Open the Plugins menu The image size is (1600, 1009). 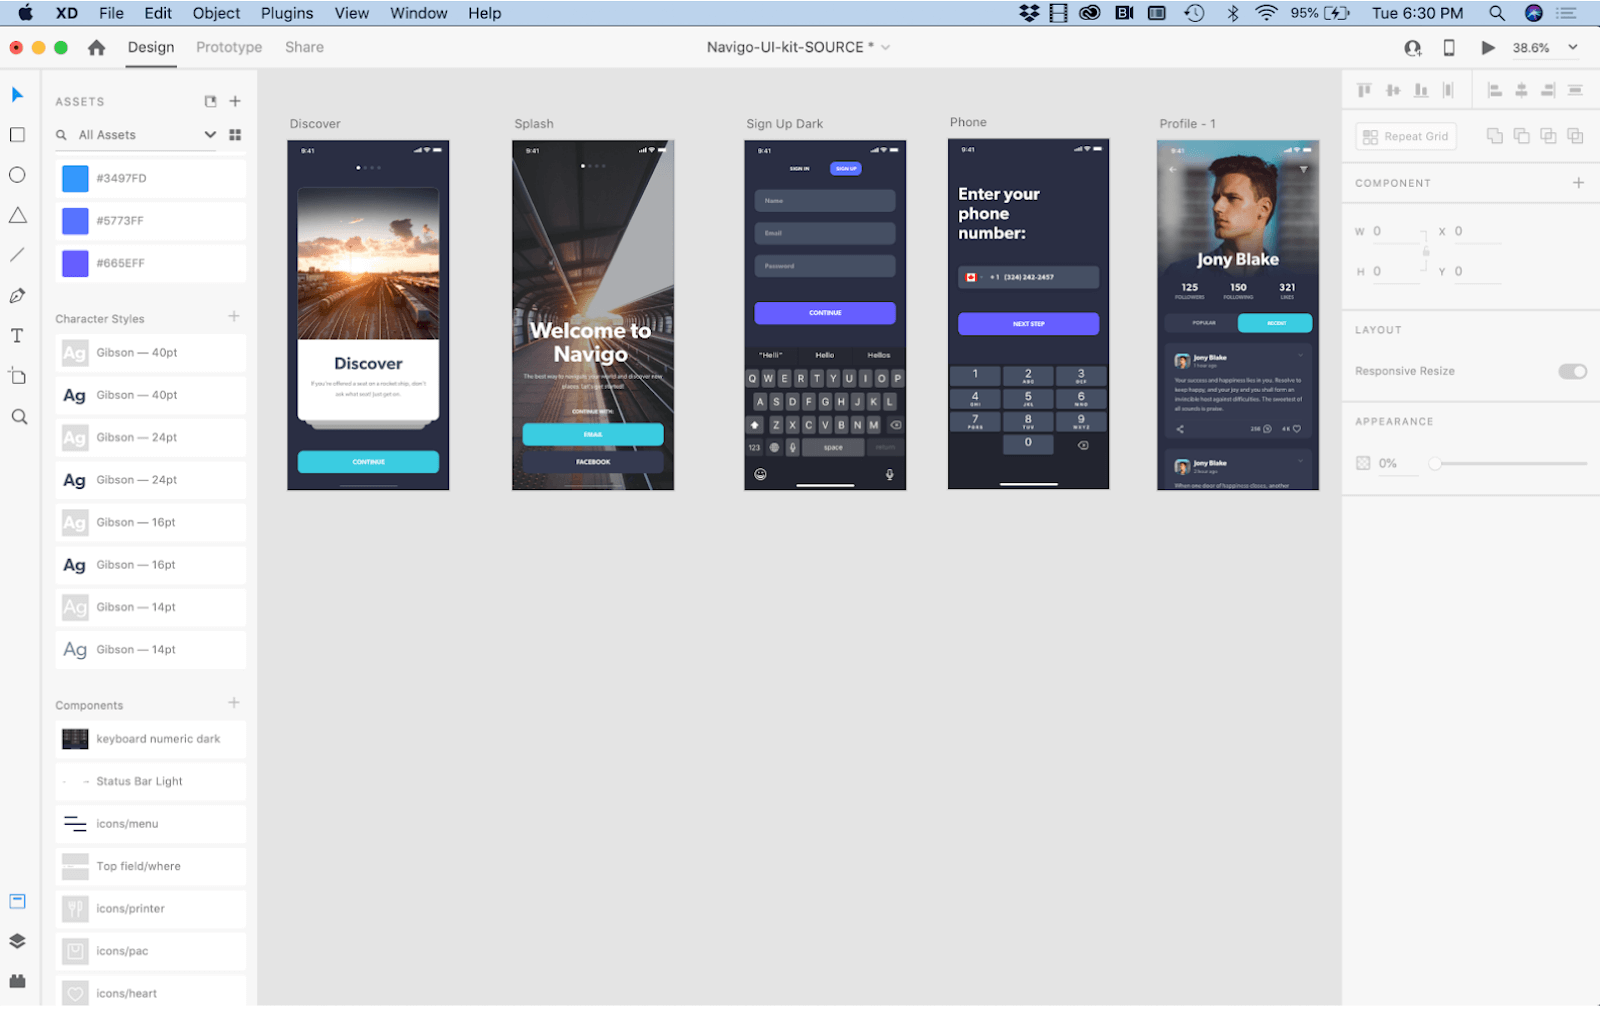(x=287, y=13)
